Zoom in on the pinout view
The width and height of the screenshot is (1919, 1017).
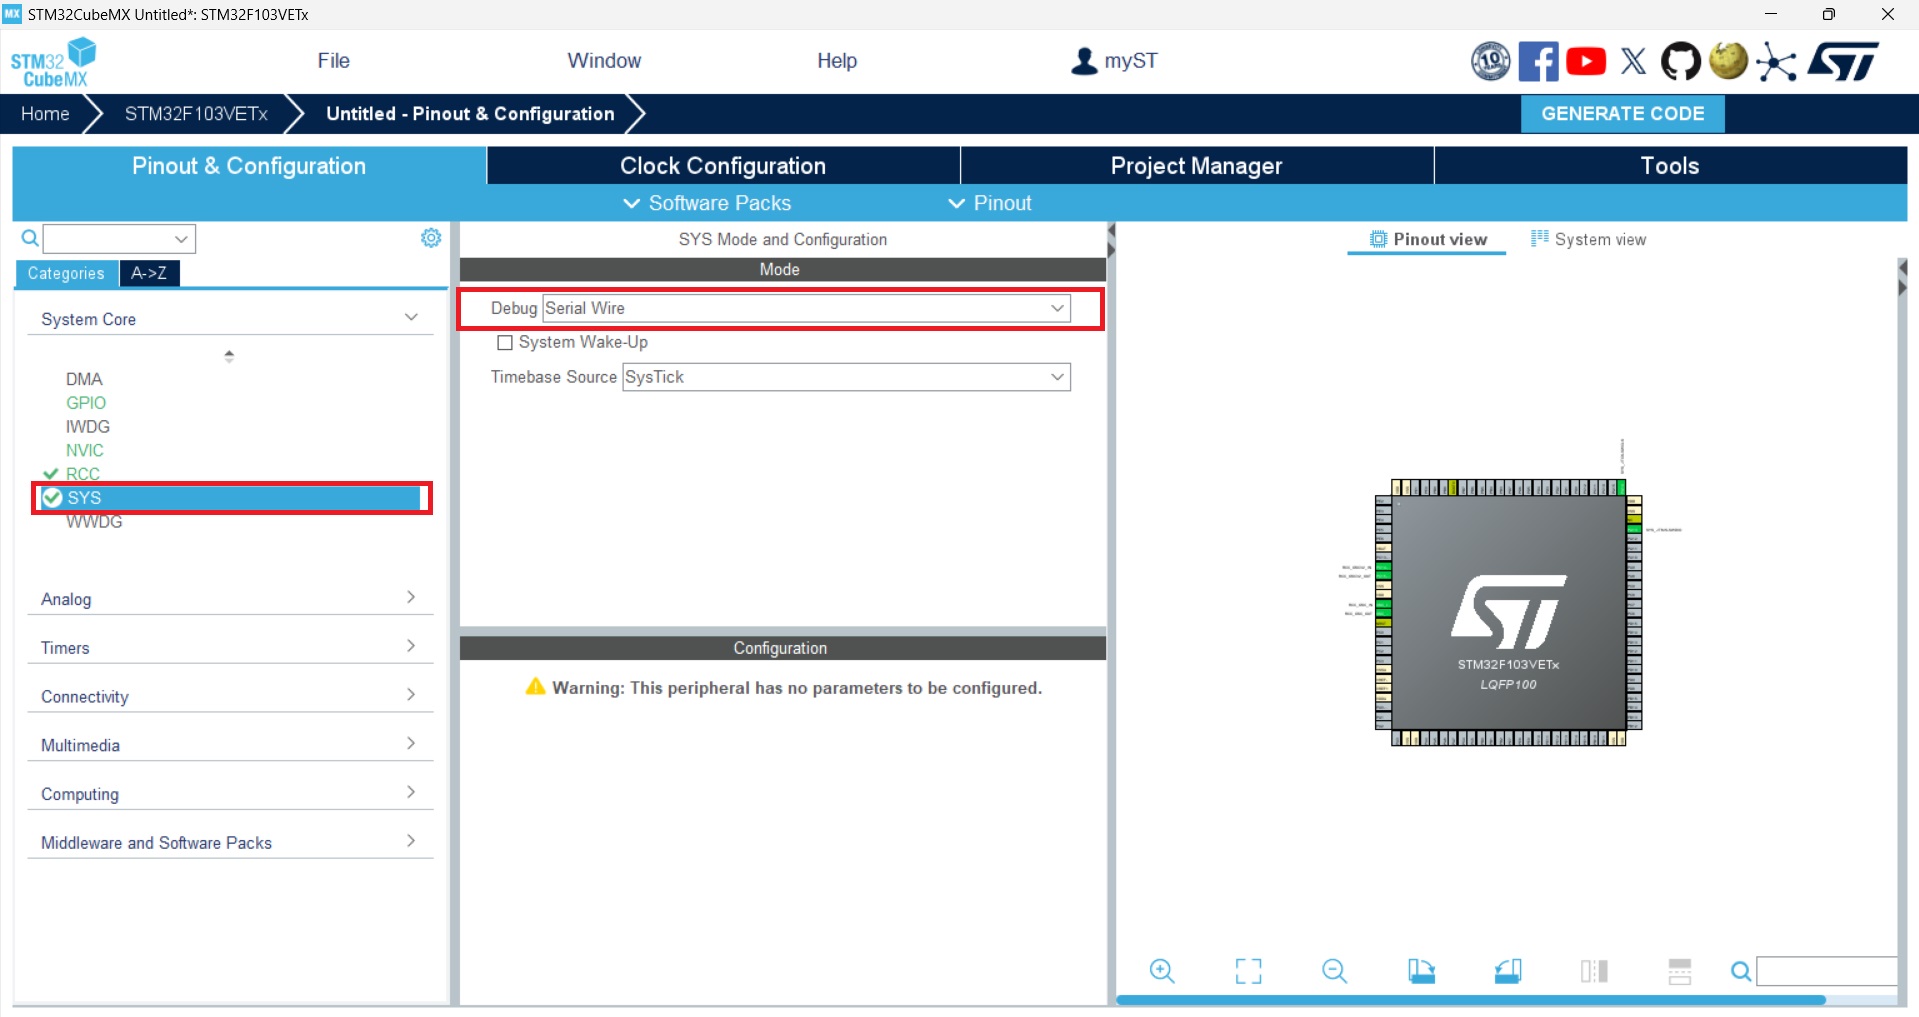tap(1162, 970)
